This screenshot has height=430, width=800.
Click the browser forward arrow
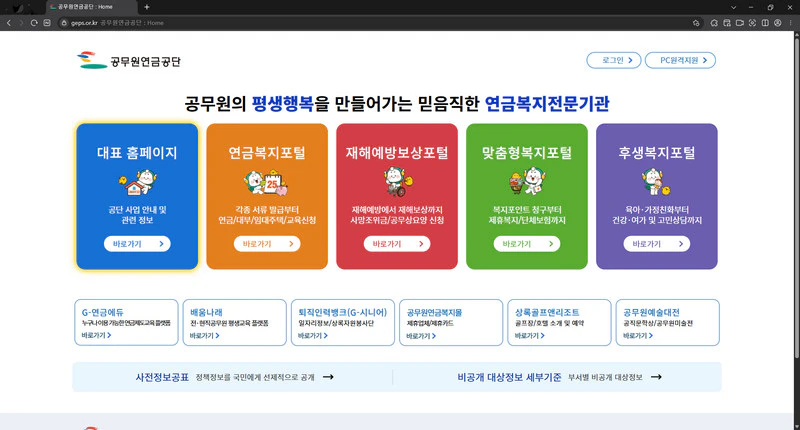pyautogui.click(x=21, y=22)
